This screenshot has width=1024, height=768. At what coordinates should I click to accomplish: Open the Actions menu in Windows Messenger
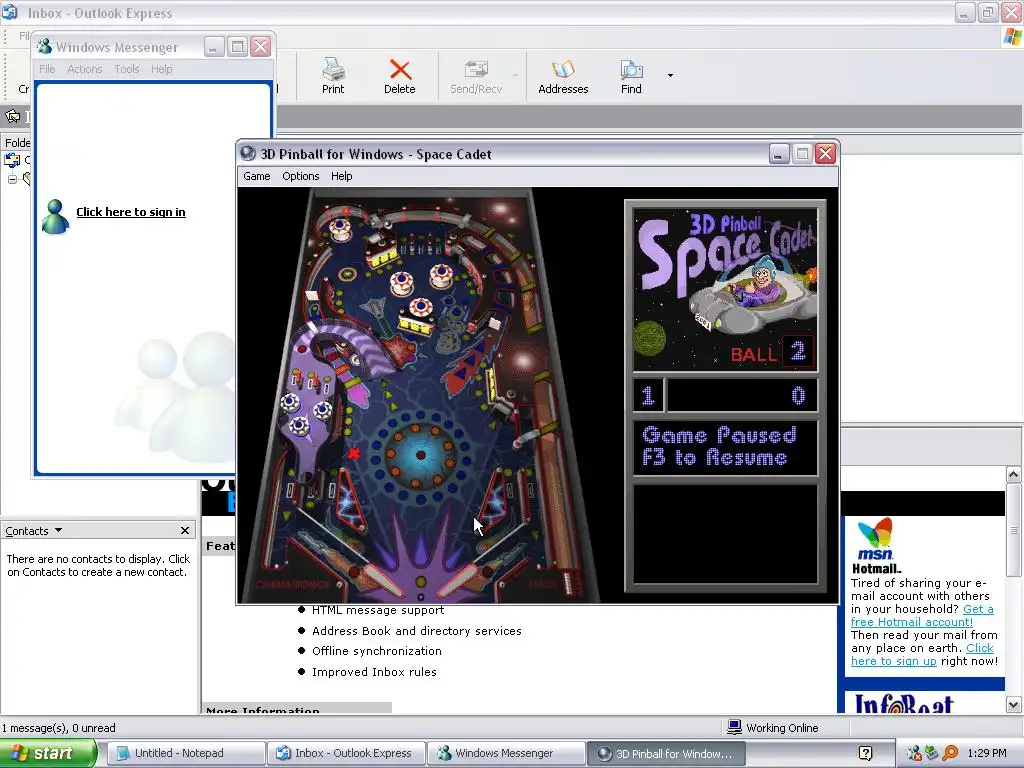(x=85, y=69)
